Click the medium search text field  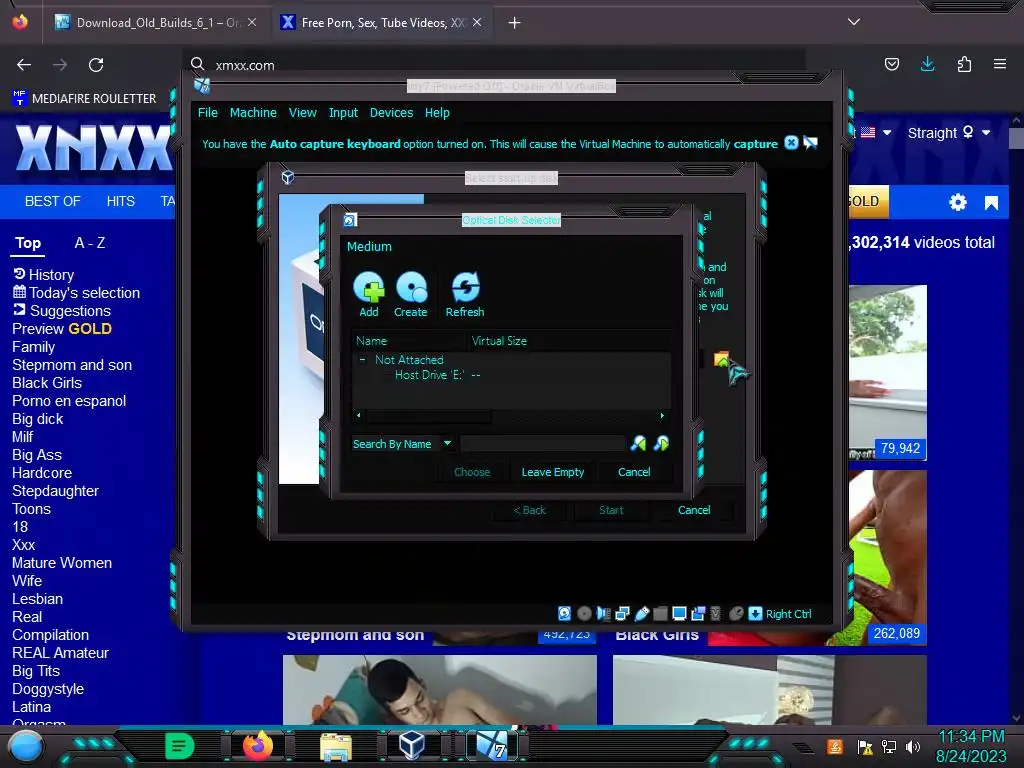(x=543, y=443)
